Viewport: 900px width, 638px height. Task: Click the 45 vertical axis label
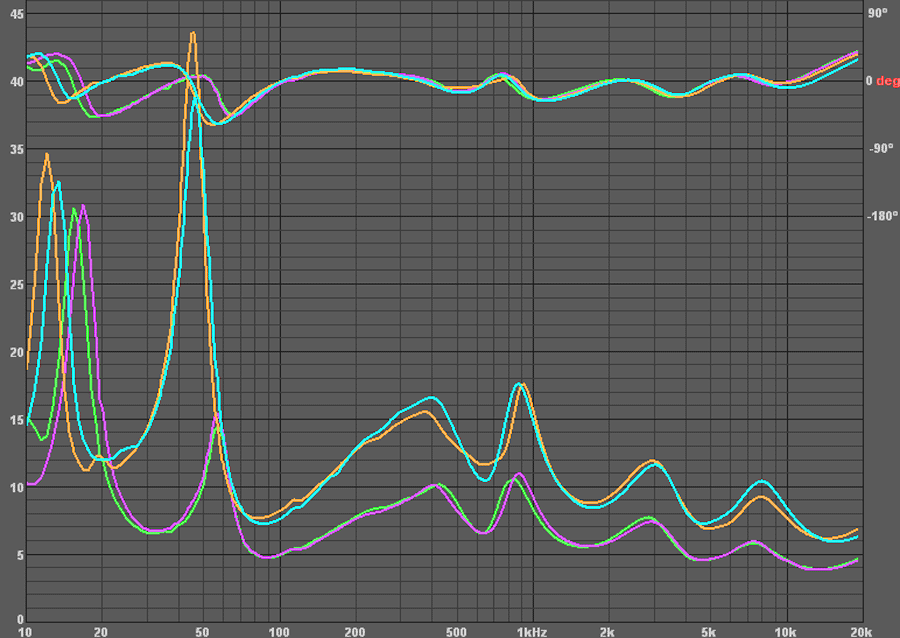[17, 14]
